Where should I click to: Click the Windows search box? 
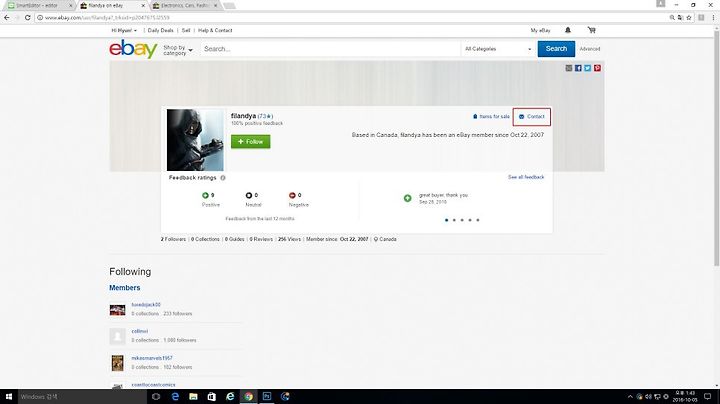pos(83,397)
